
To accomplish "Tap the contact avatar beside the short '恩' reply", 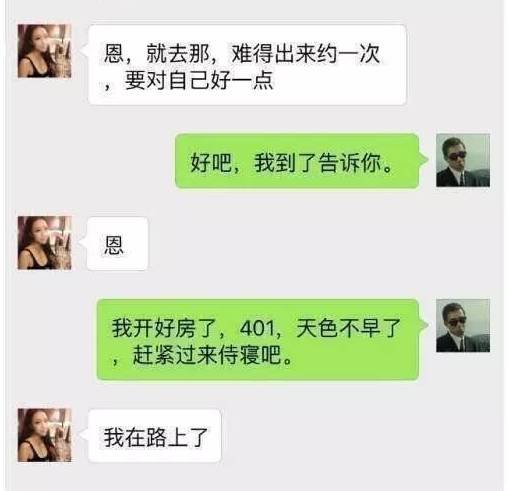I will click(44, 243).
